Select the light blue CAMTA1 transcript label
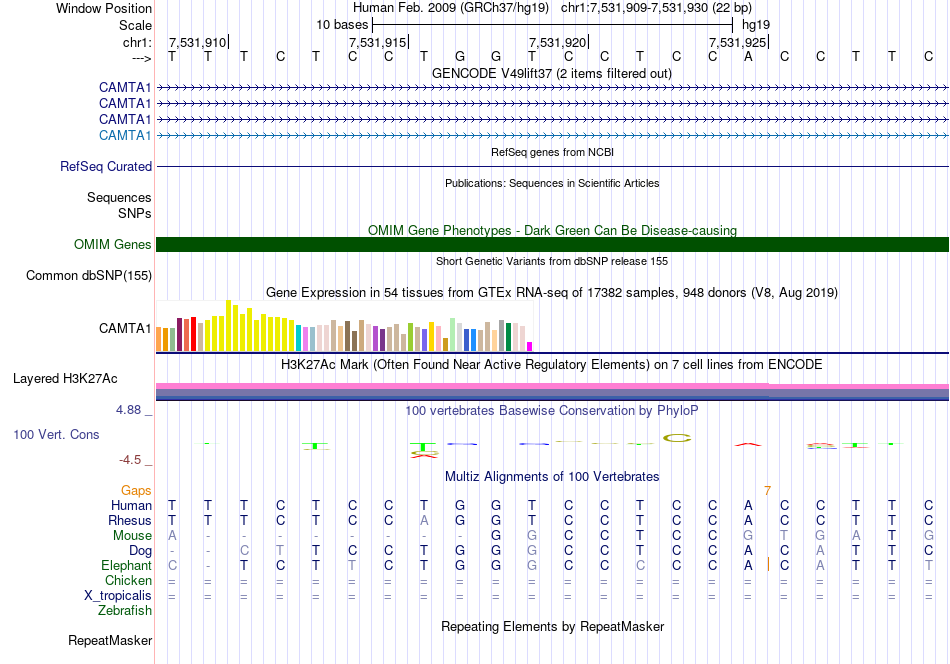 (x=125, y=135)
